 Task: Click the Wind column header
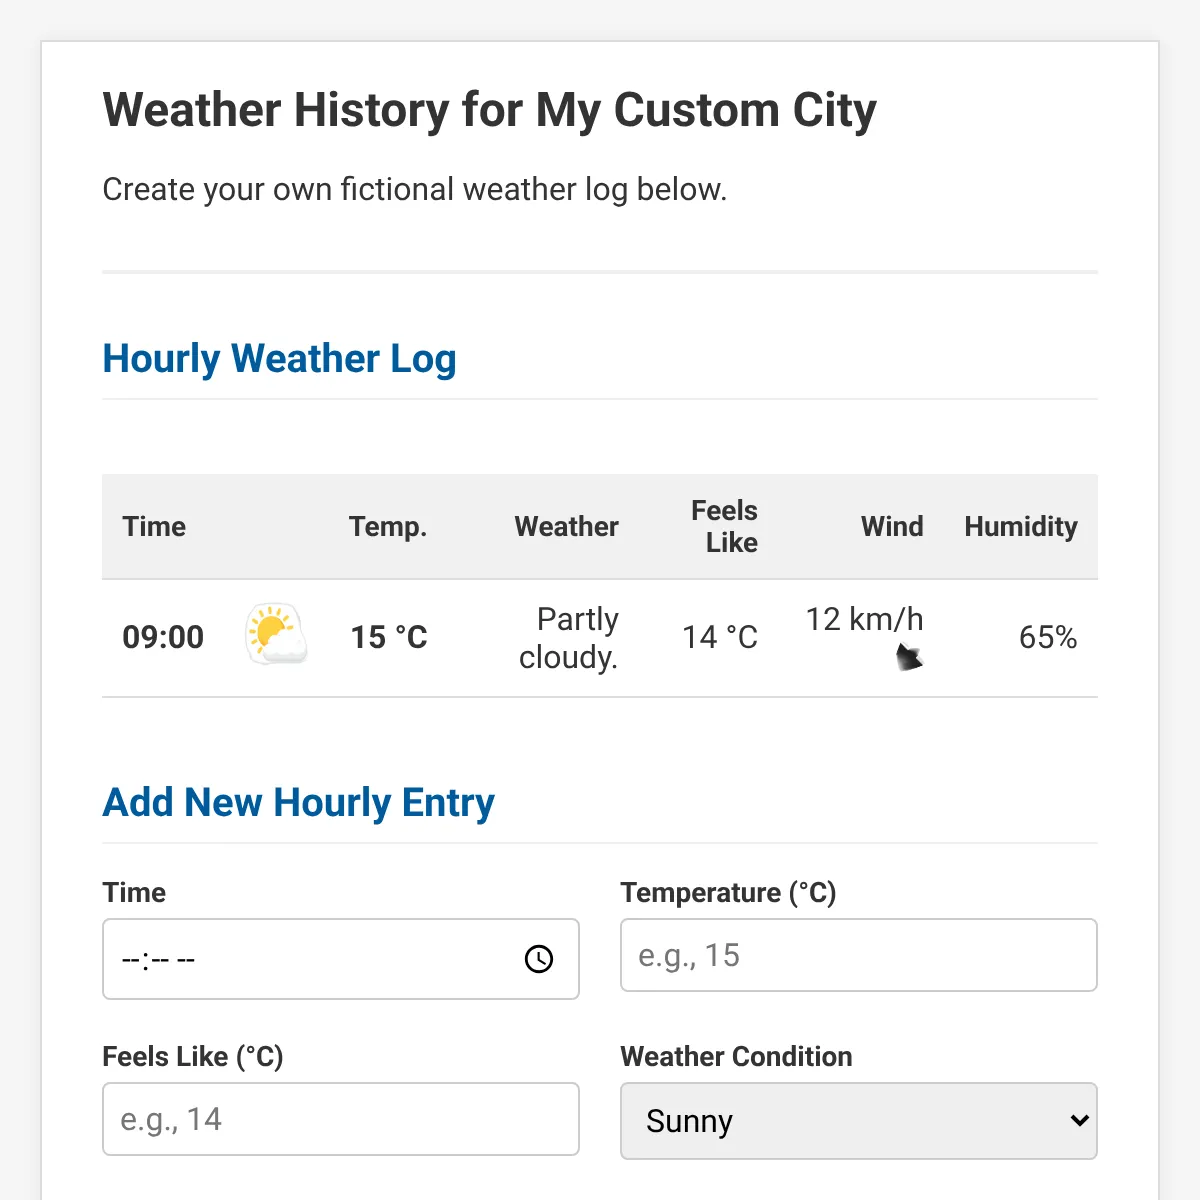[x=891, y=527]
